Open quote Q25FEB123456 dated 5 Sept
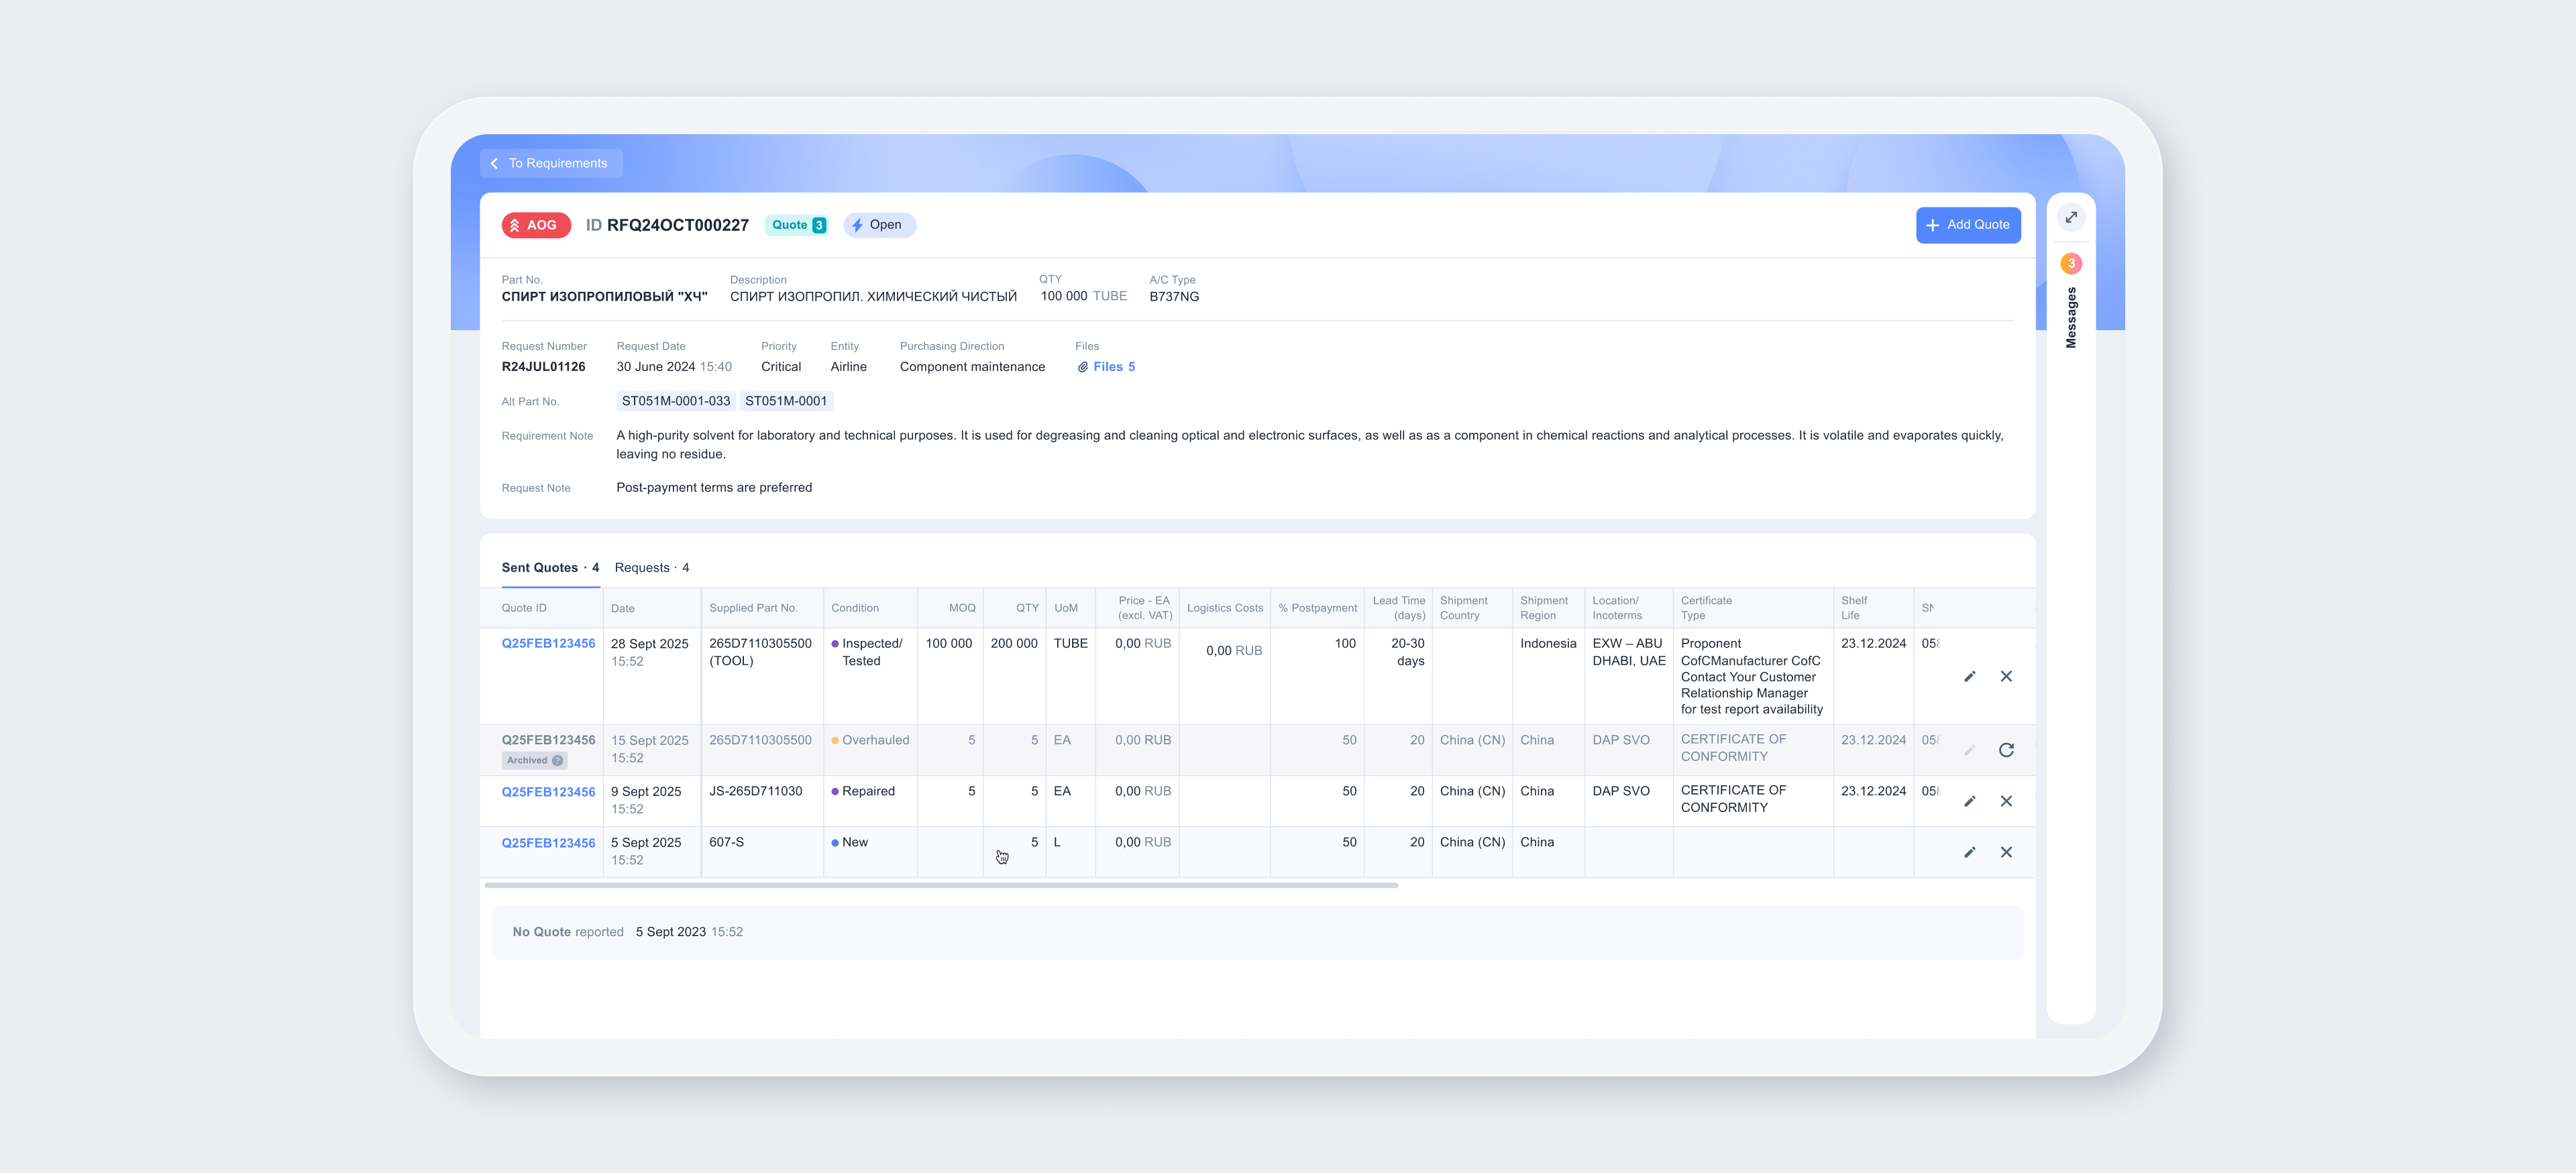The image size is (2576, 1173). (x=548, y=843)
